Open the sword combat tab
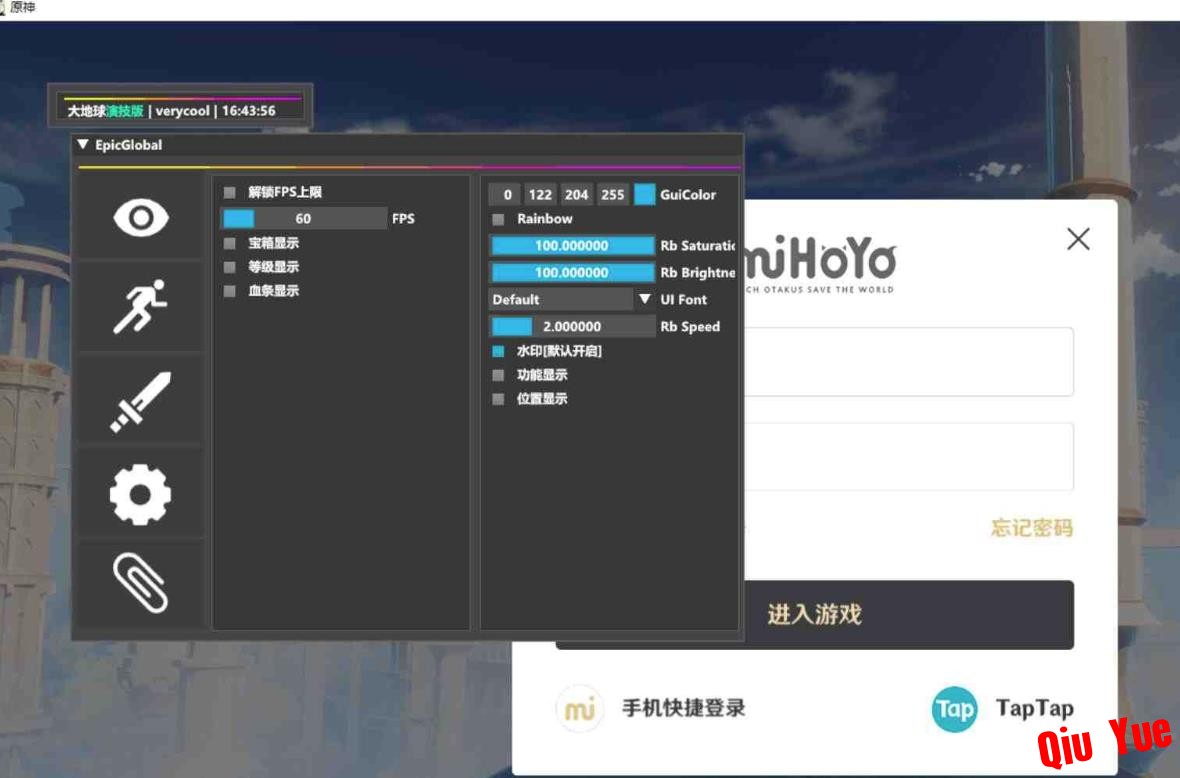Image resolution: width=1180 pixels, height=778 pixels. [141, 402]
